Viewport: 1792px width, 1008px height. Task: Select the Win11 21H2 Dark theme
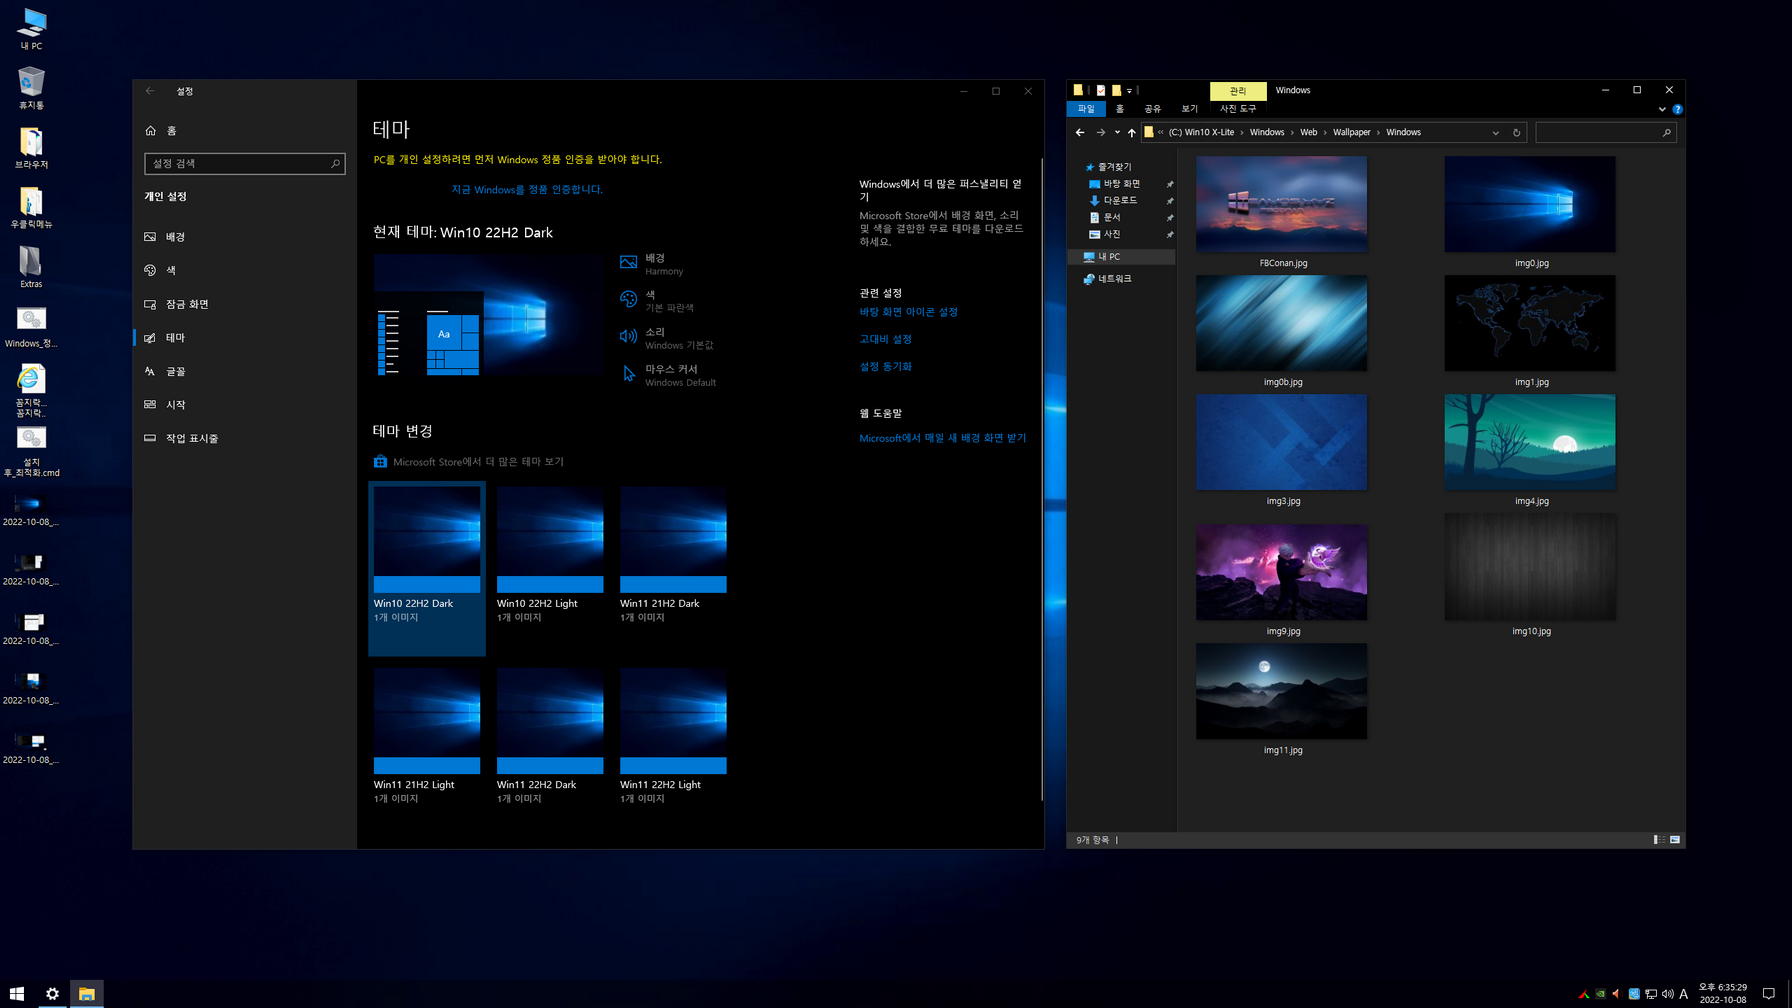[x=673, y=555]
